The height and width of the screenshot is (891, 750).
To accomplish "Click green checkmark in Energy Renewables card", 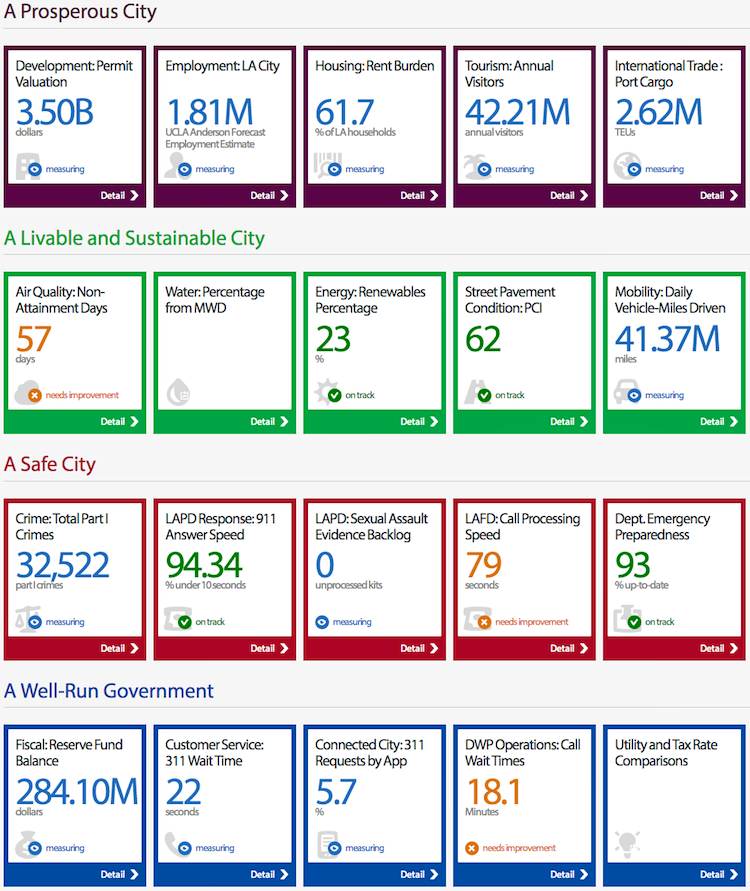I will pos(334,395).
